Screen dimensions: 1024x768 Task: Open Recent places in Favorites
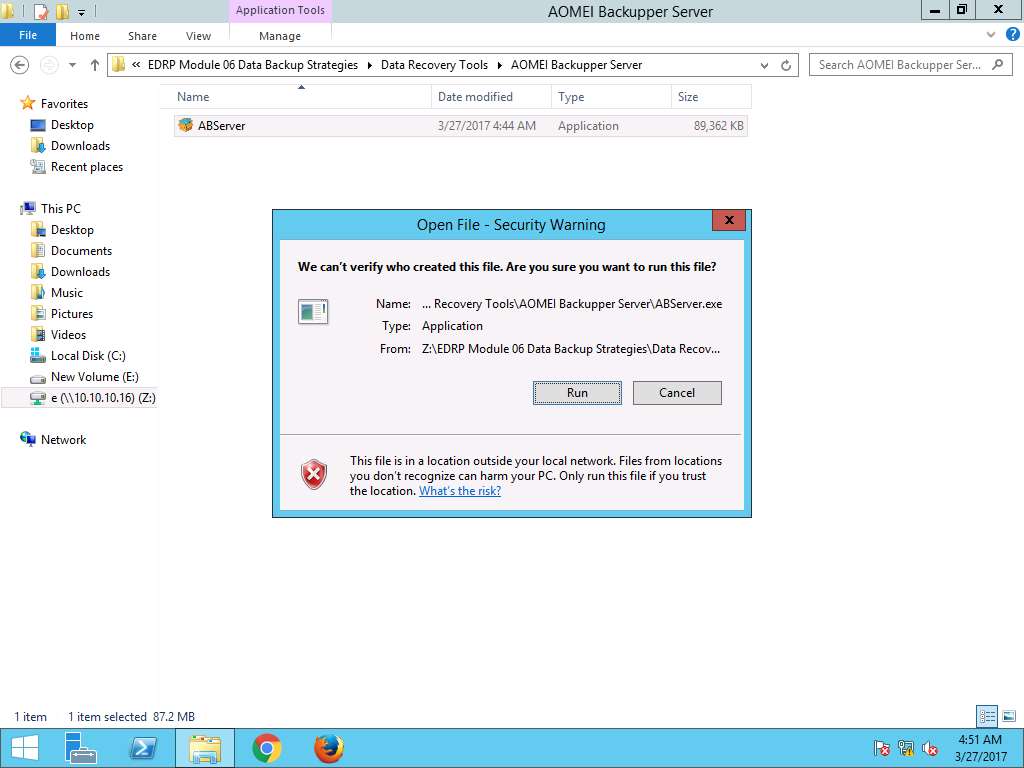point(86,167)
